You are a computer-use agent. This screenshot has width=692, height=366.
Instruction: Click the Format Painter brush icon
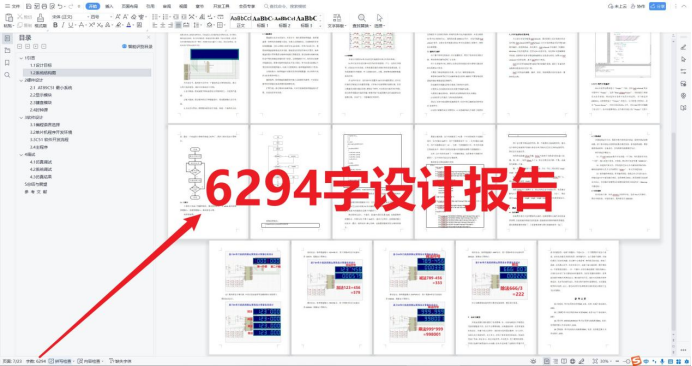tap(41, 18)
